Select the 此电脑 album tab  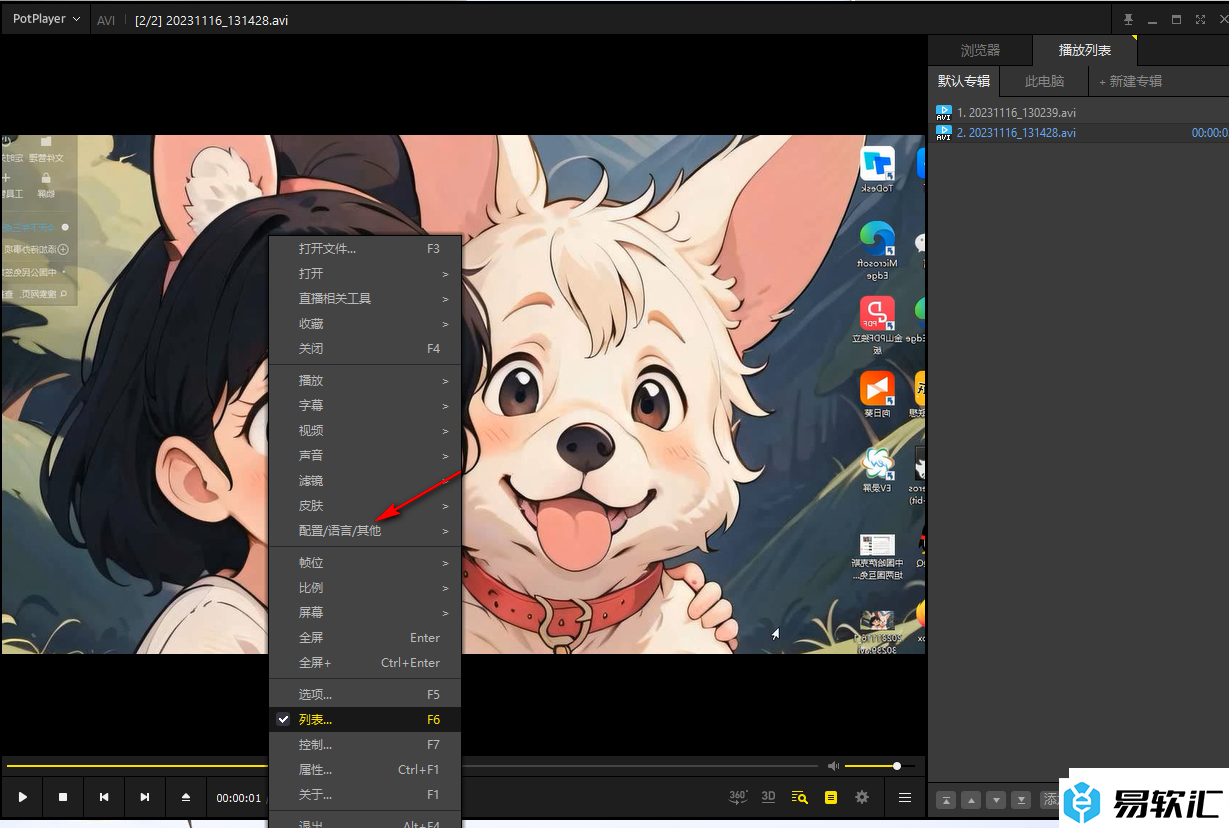[1044, 81]
